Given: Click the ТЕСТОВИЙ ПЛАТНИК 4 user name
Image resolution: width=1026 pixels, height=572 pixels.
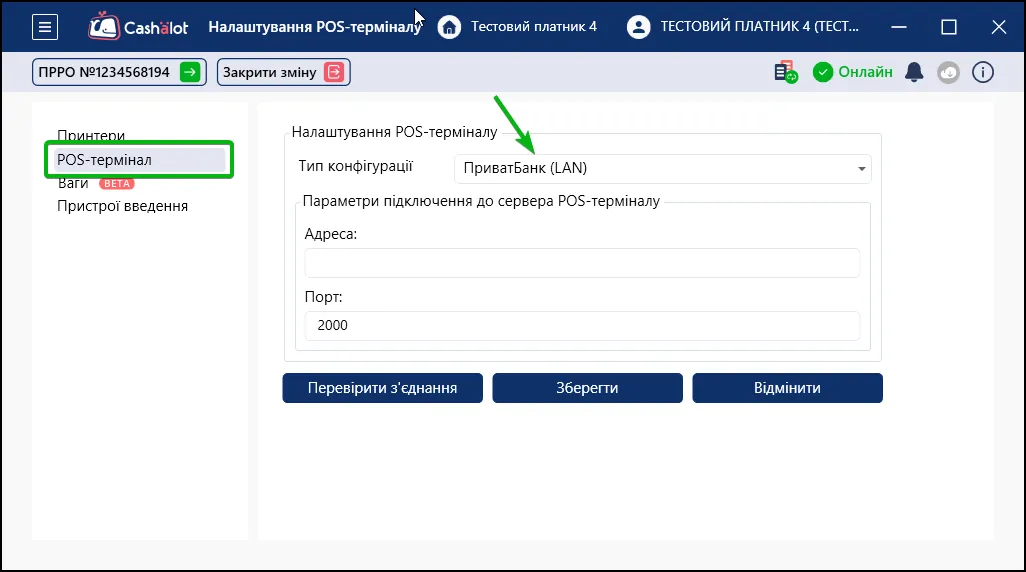Looking at the screenshot, I should tap(759, 27).
